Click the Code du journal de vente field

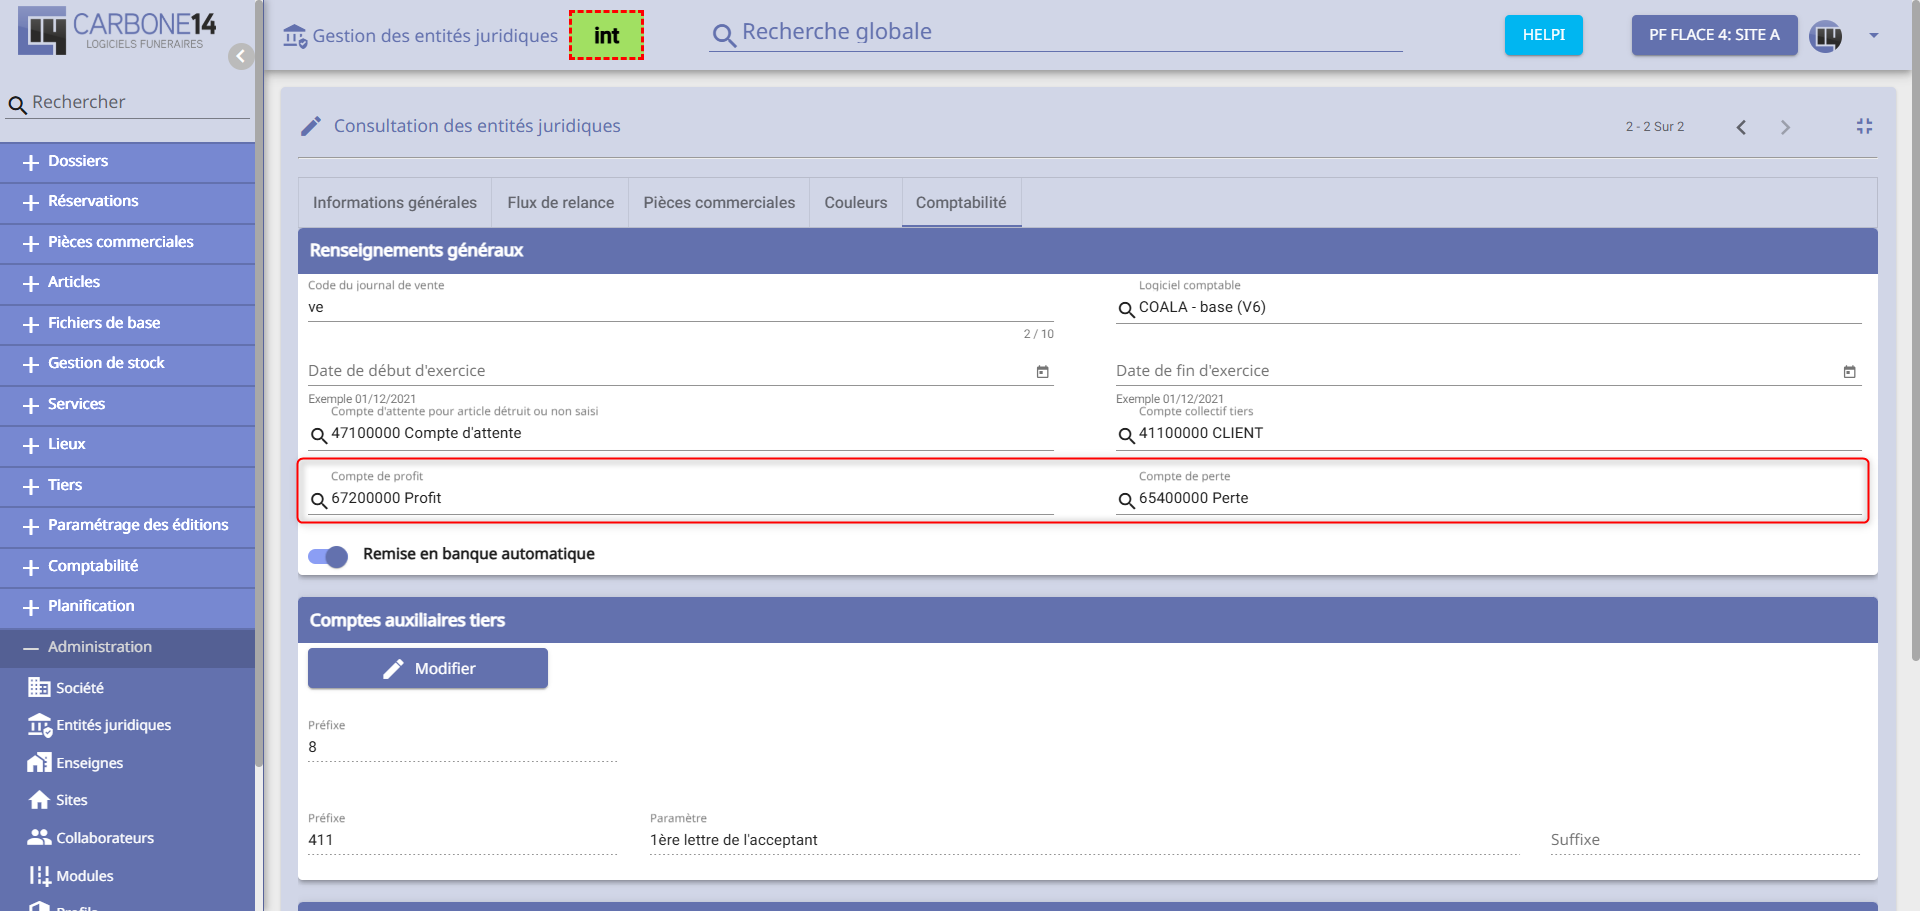pyautogui.click(x=680, y=308)
